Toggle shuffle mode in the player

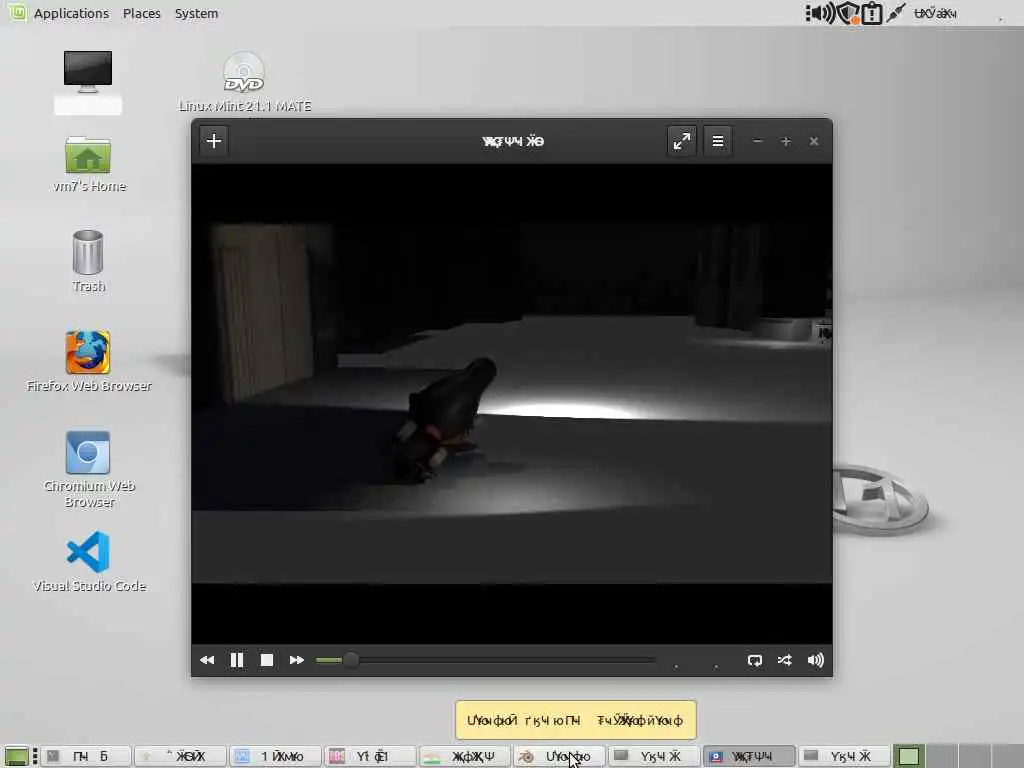pos(785,660)
